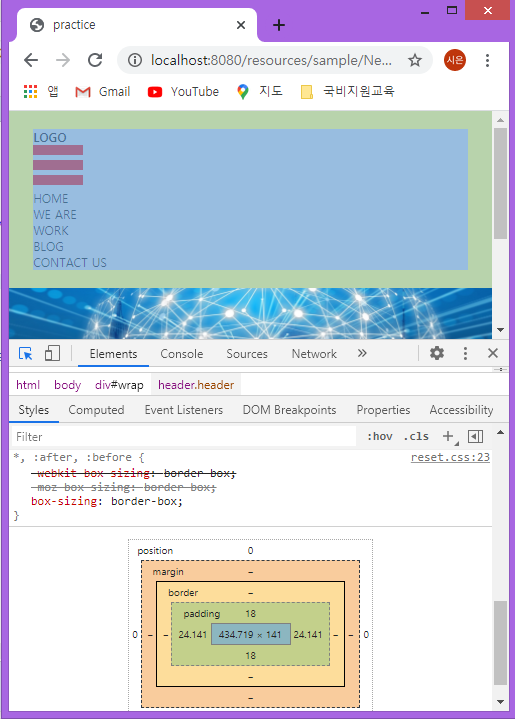The height and width of the screenshot is (719, 515).
Task: Select html in the breadcrumb
Action: (x=28, y=385)
